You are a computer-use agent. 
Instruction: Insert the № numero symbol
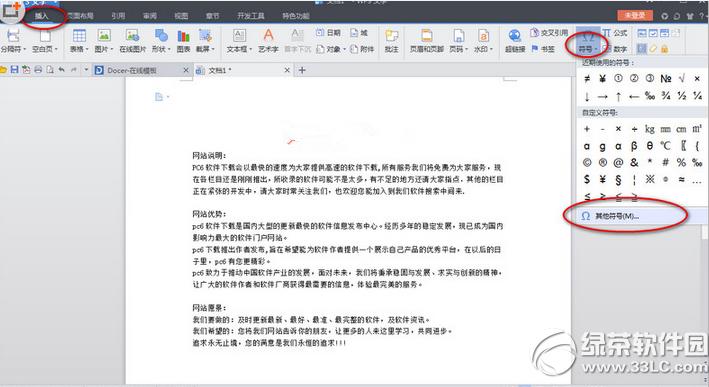(x=666, y=79)
